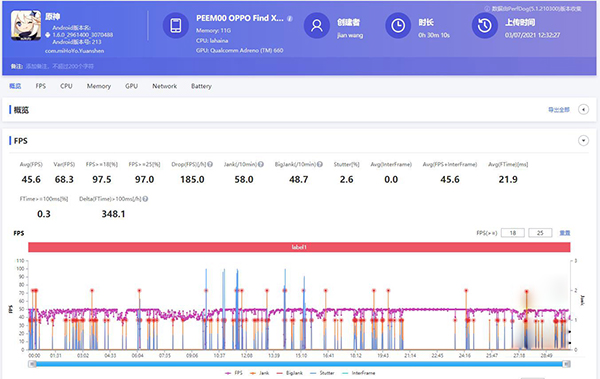Show help for Delta(FTime) metric

coord(145,199)
